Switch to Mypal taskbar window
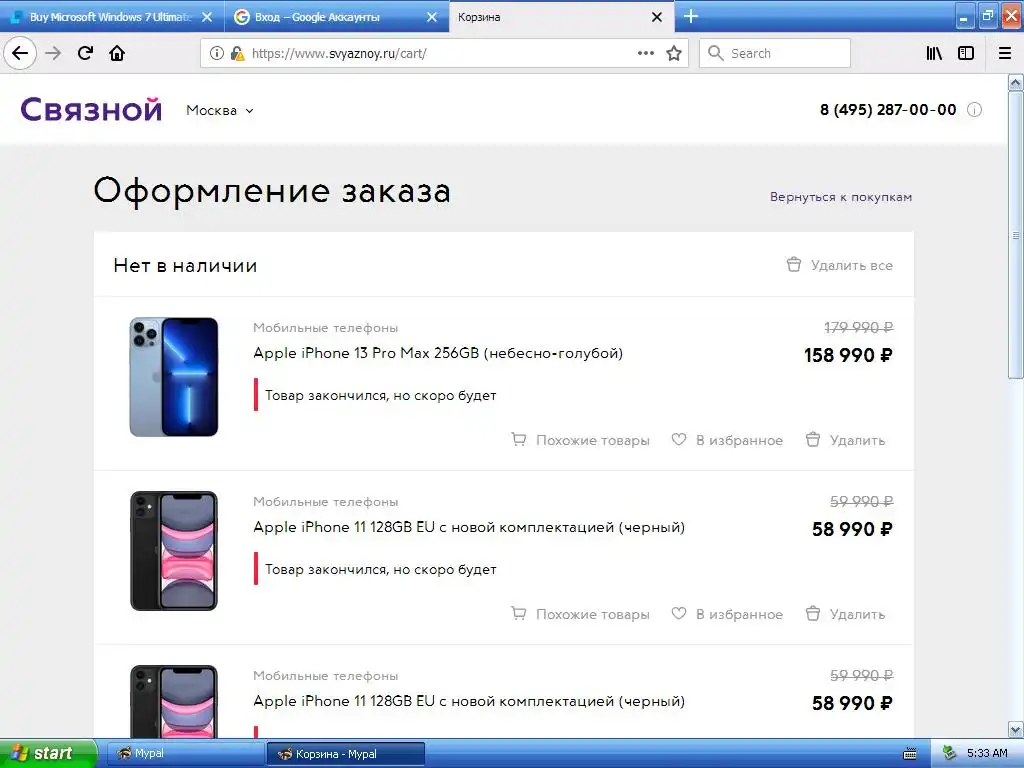 point(185,754)
